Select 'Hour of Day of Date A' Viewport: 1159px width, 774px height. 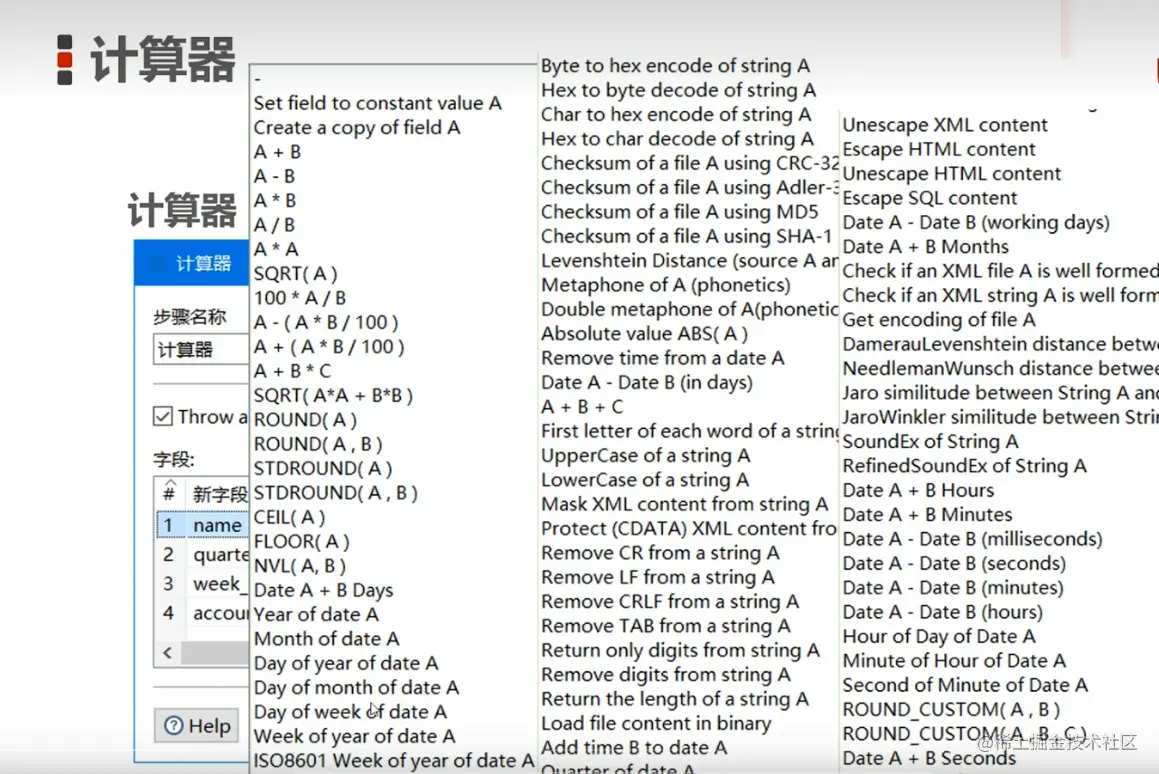(939, 636)
